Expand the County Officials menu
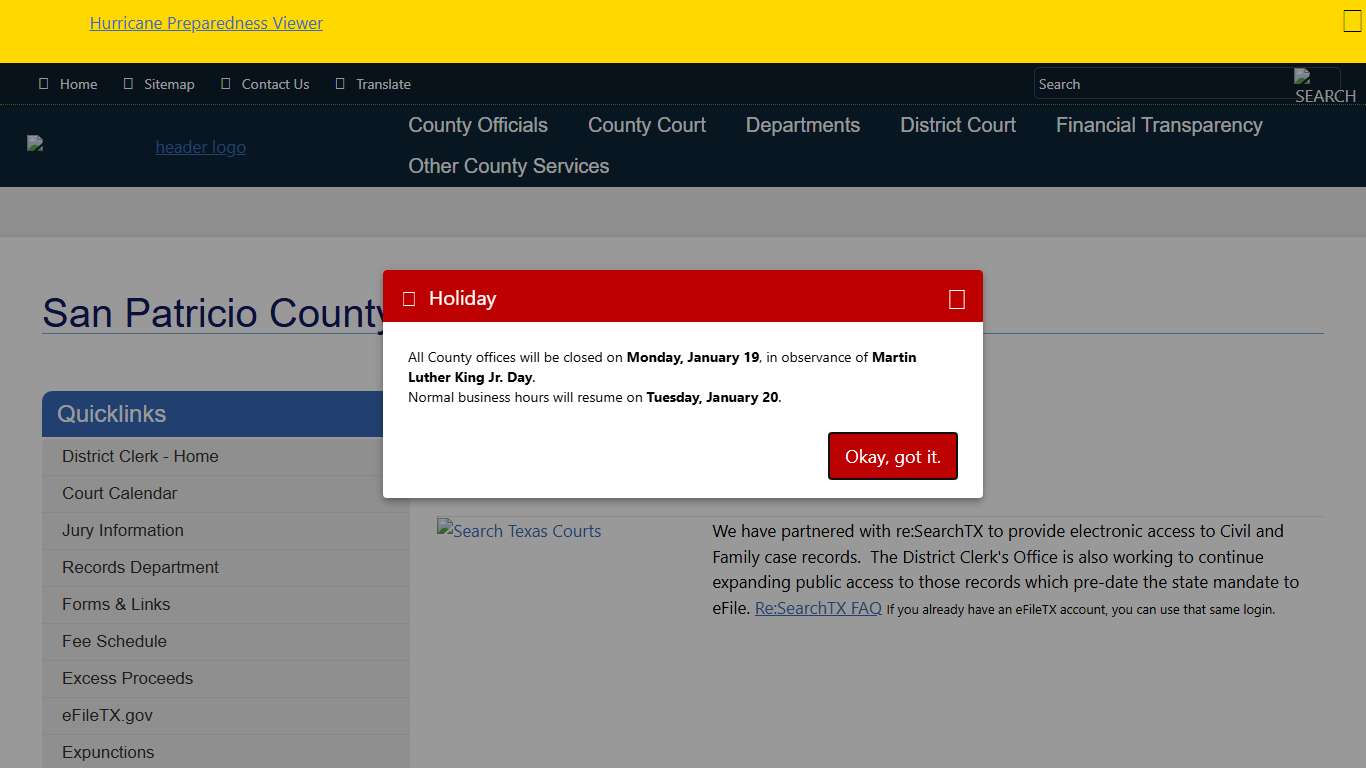The height and width of the screenshot is (768, 1366). point(478,125)
